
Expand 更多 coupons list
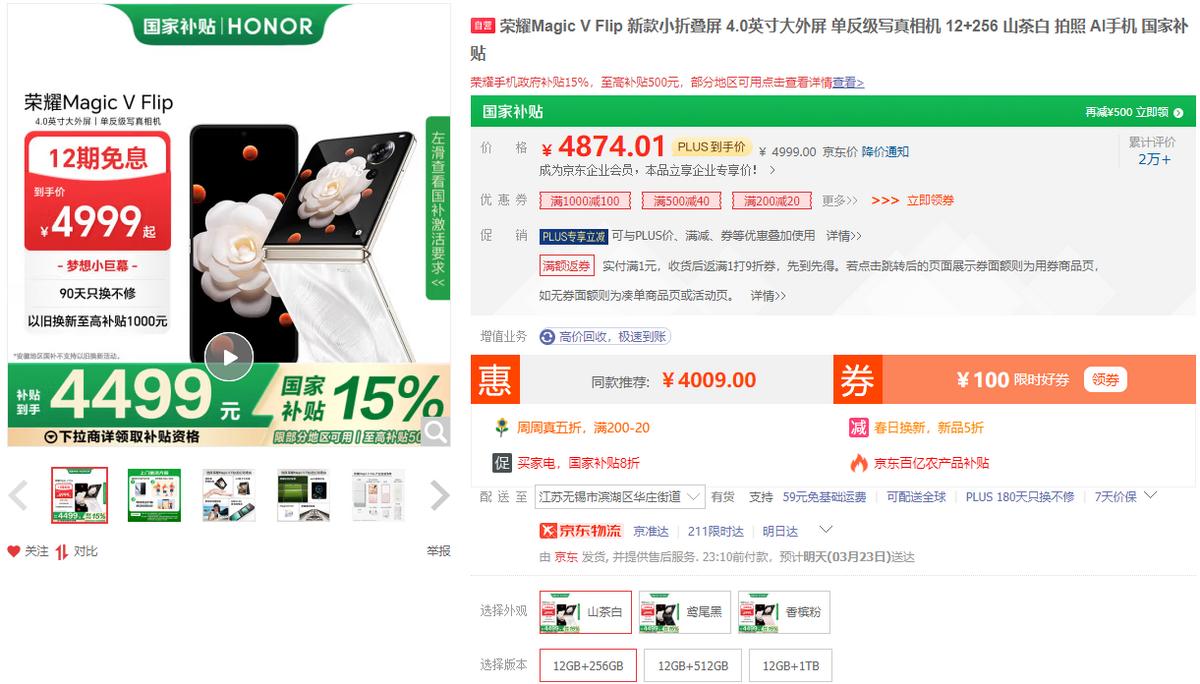(x=840, y=201)
